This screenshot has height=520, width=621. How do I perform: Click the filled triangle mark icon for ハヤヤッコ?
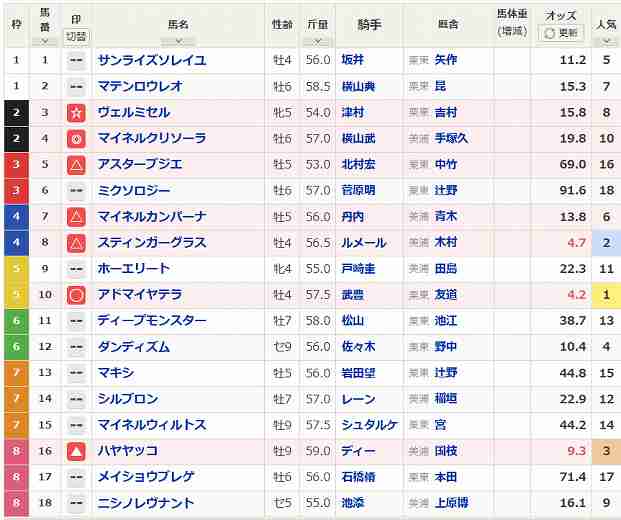(76, 451)
